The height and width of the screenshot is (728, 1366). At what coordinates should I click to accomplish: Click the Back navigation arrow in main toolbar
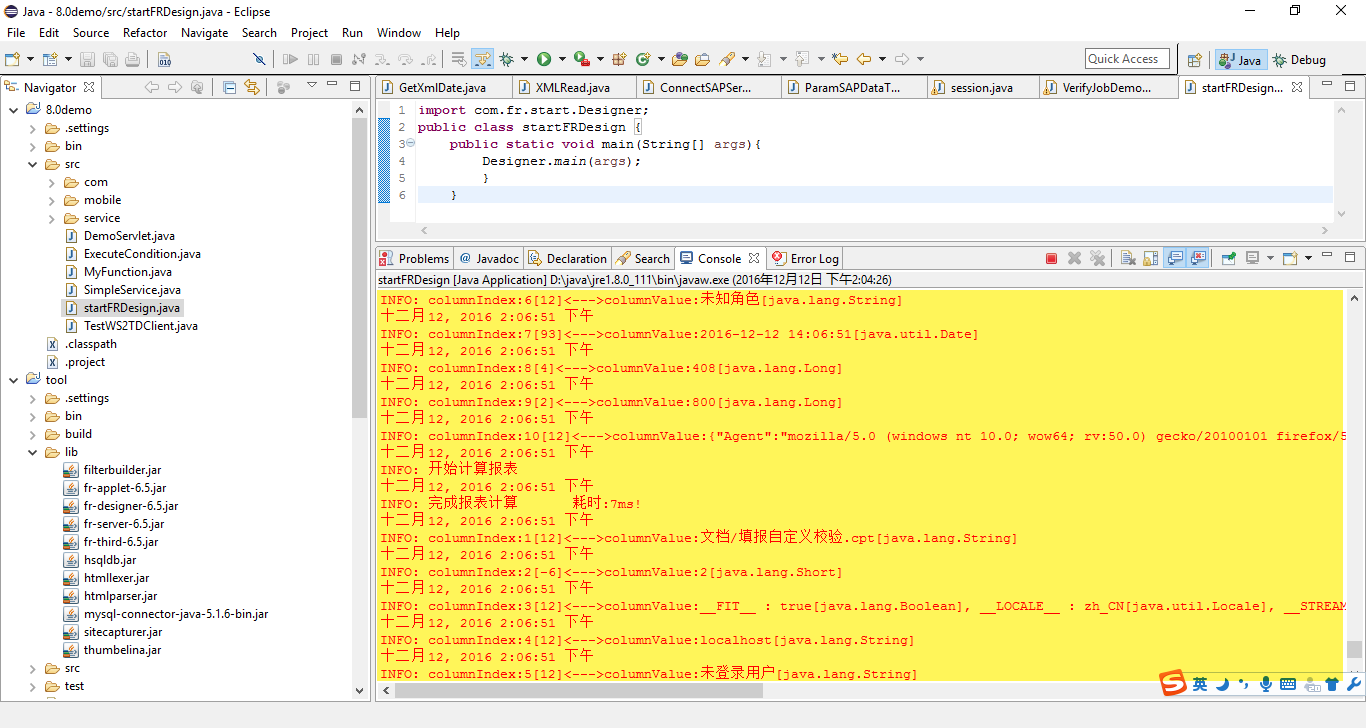click(864, 59)
